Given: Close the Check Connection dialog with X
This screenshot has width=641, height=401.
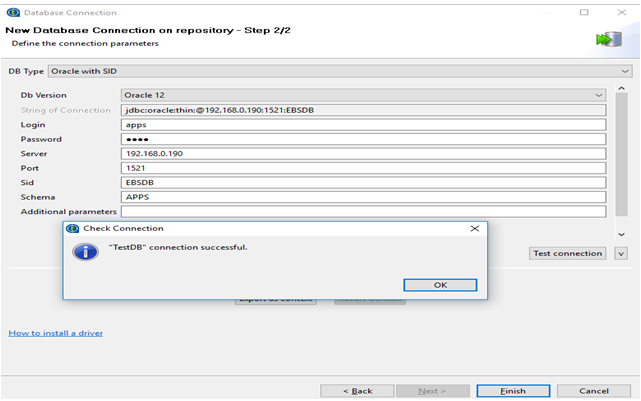Looking at the screenshot, I should click(474, 228).
